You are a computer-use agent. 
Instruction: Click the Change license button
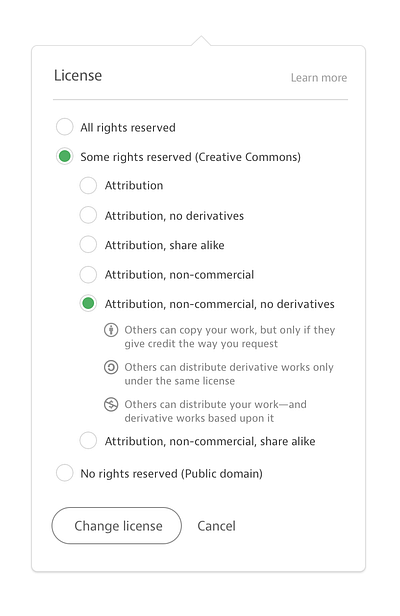tap(117, 526)
